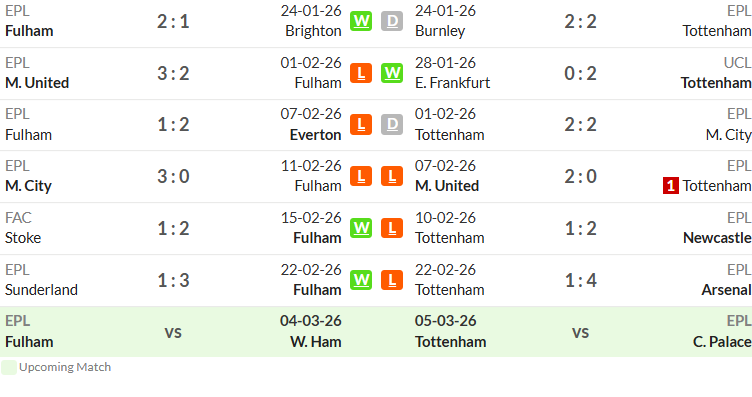Click the Stoke team name in FAC row
752x397 pixels.
point(23,238)
